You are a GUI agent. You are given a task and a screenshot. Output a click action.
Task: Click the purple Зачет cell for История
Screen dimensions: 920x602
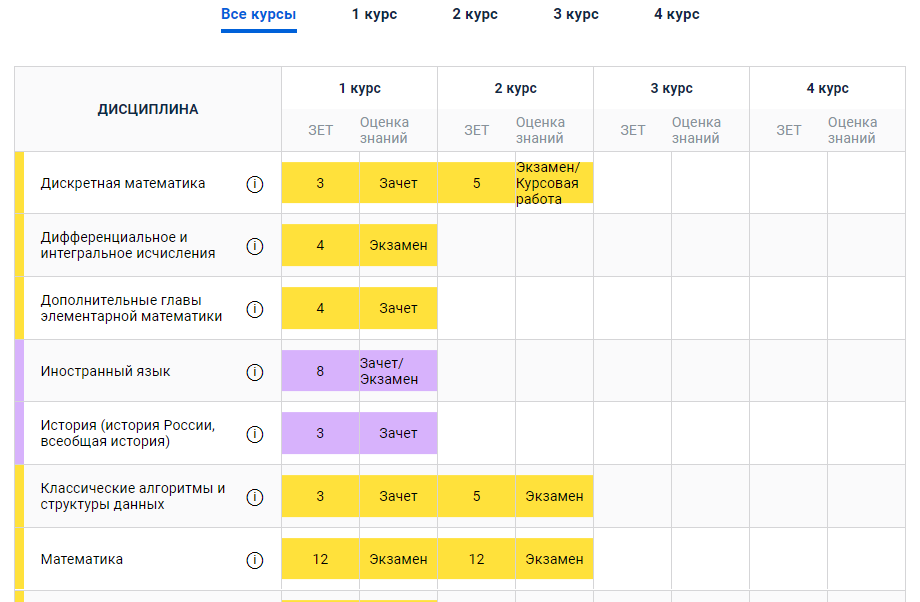pyautogui.click(x=398, y=432)
